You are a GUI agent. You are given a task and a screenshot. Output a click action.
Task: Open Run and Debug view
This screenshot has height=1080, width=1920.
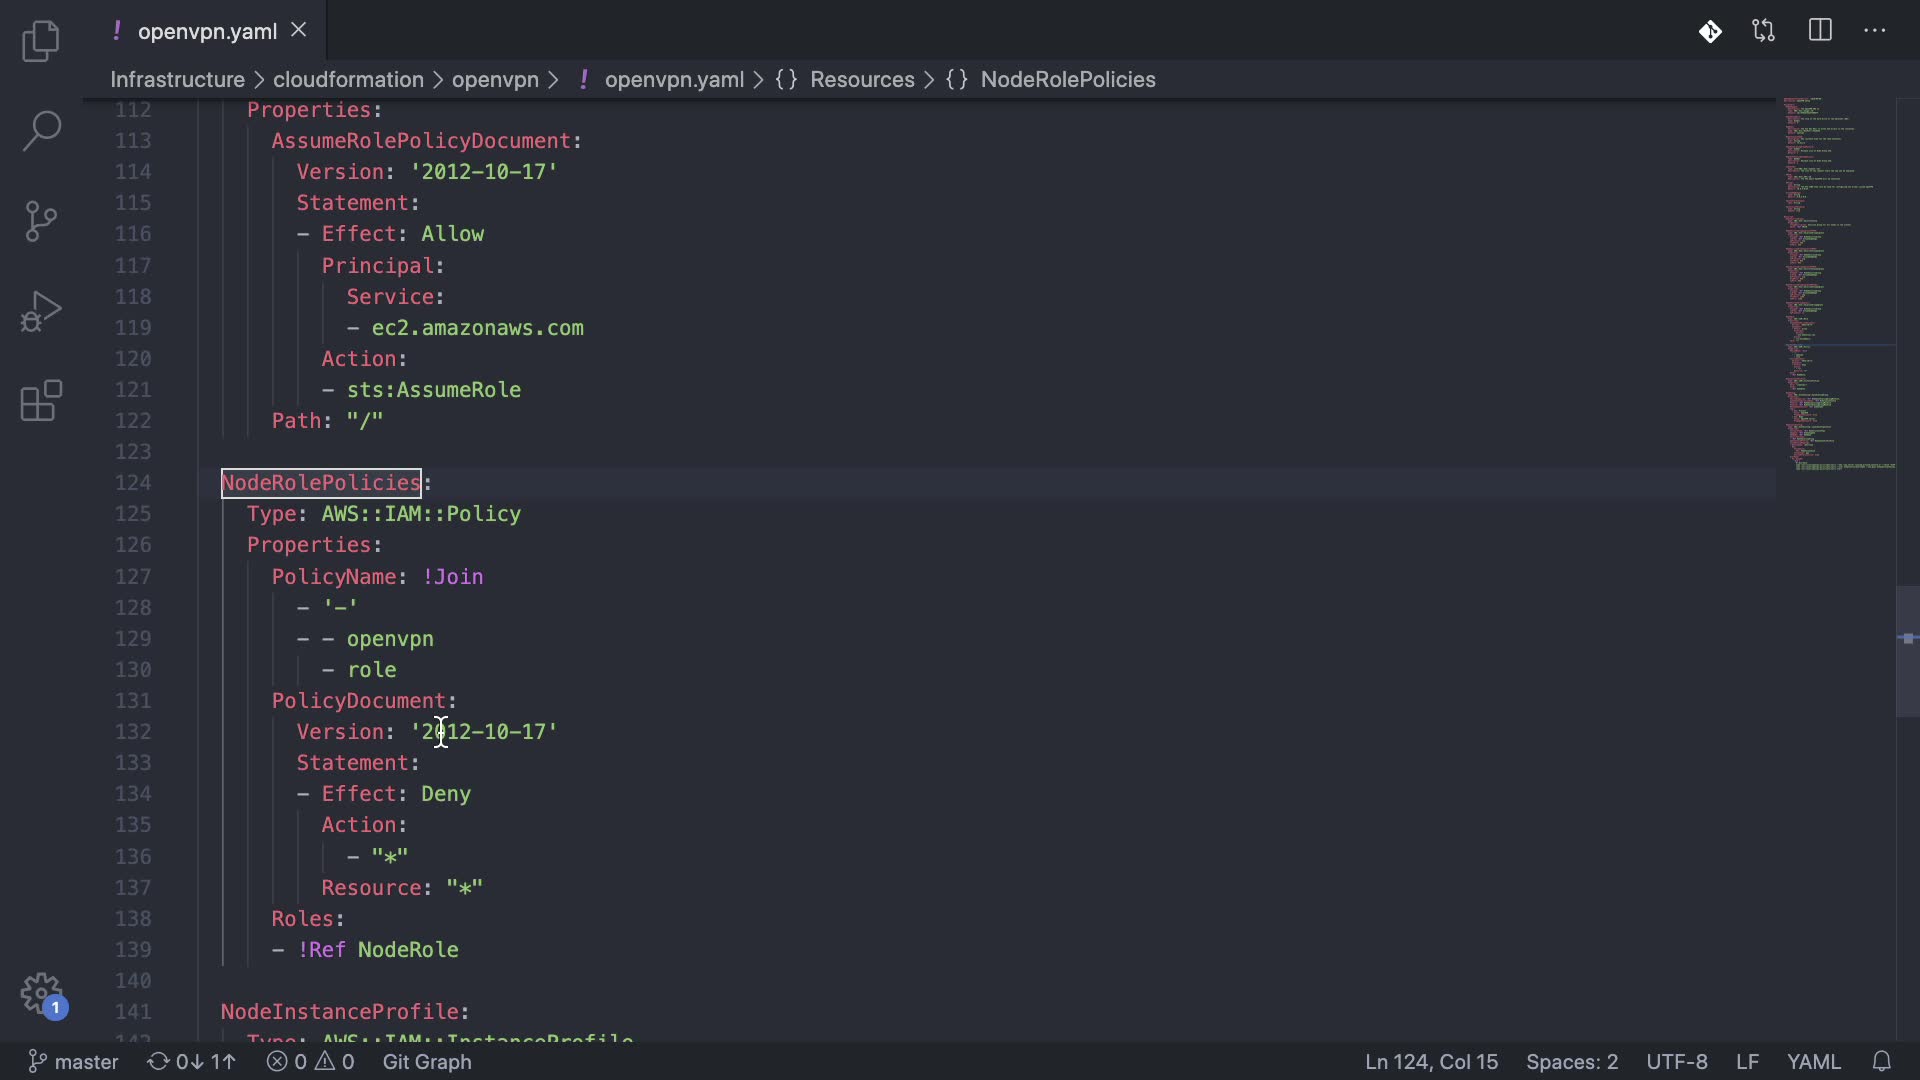(41, 311)
